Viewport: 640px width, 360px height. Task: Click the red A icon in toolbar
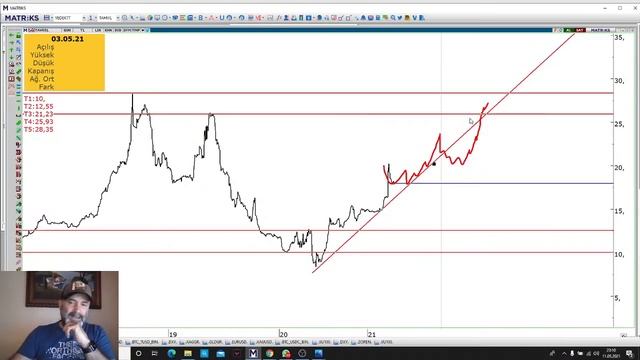click(x=211, y=18)
